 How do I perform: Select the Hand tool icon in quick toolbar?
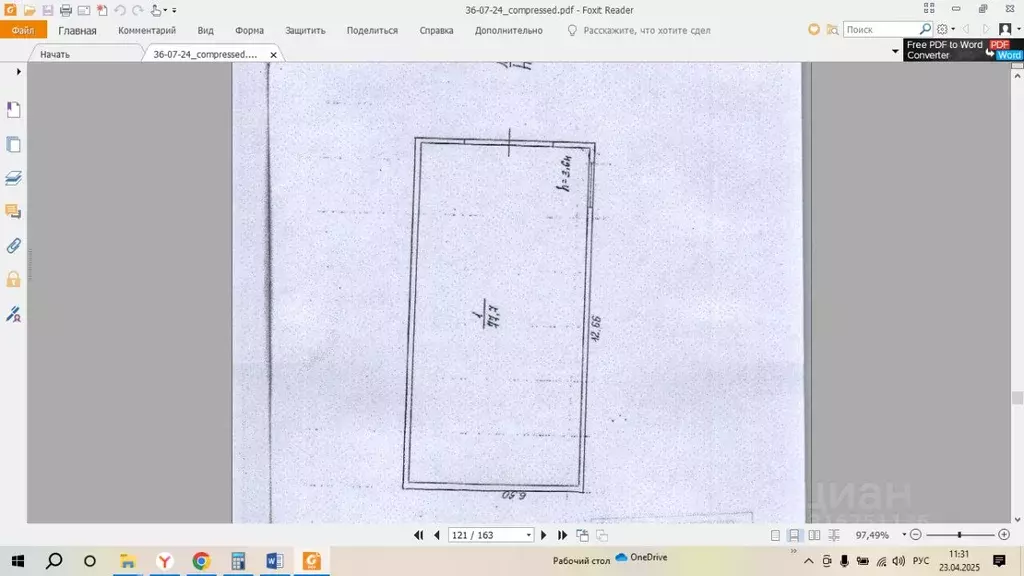[x=155, y=10]
